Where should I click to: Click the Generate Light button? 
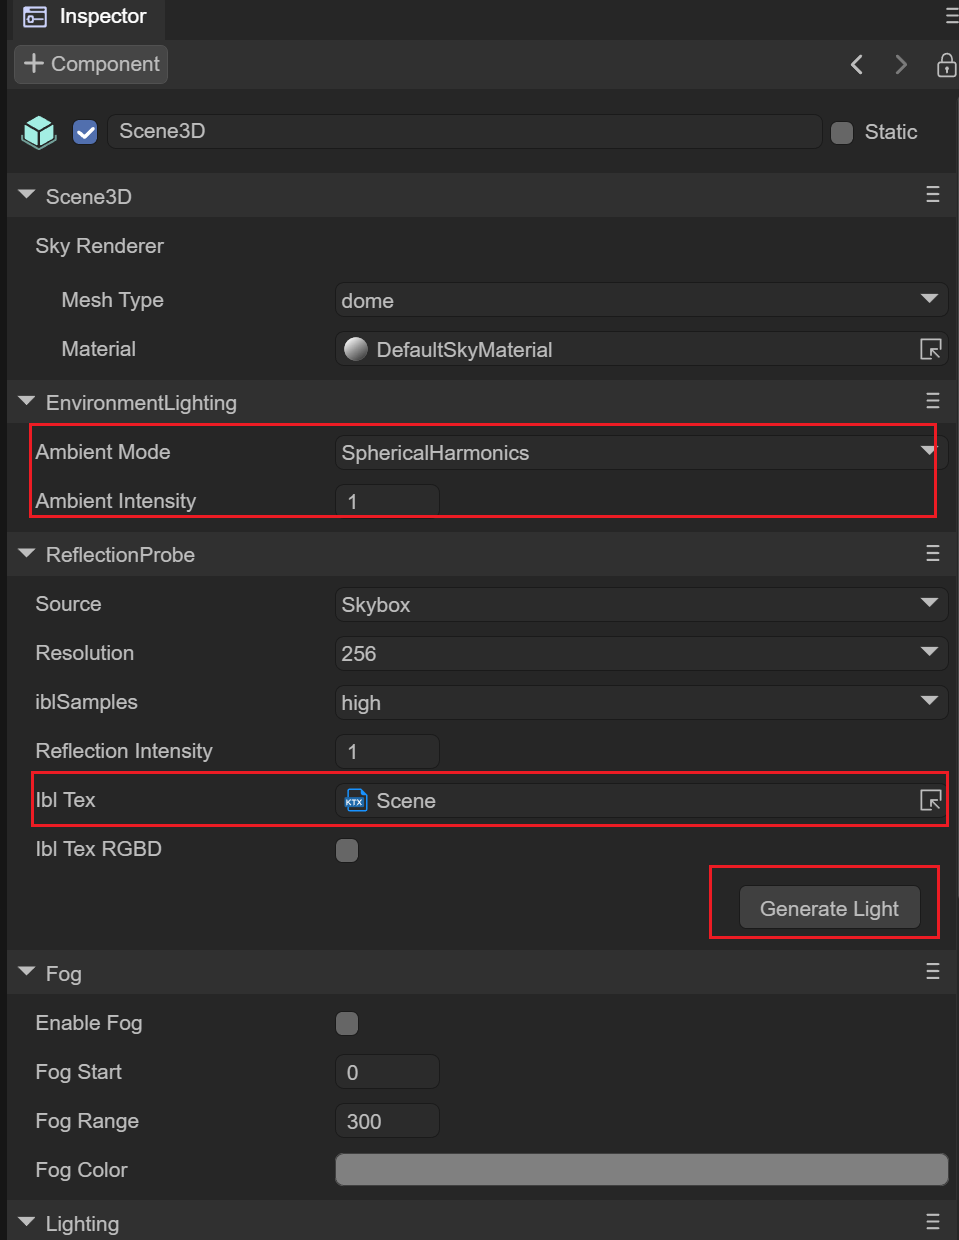tap(829, 908)
